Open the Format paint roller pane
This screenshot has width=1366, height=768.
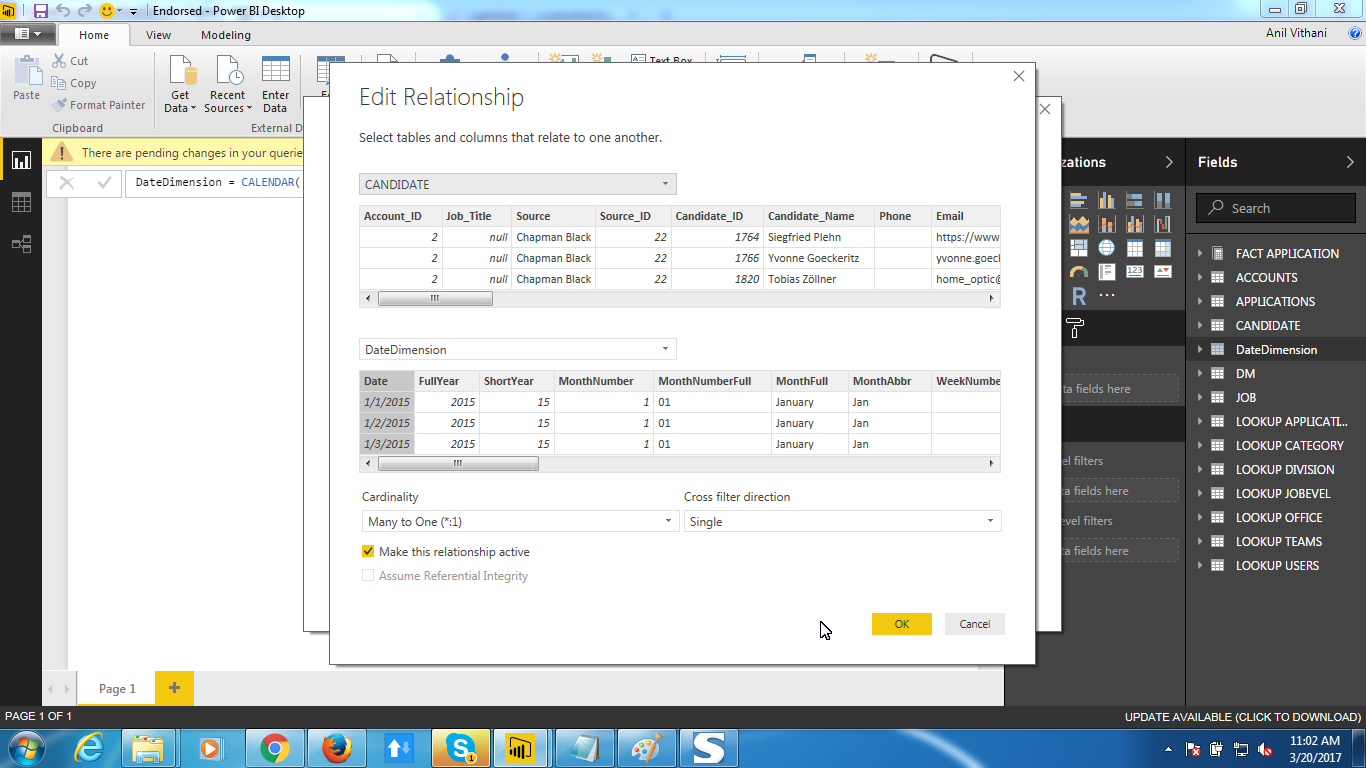[x=1075, y=327]
